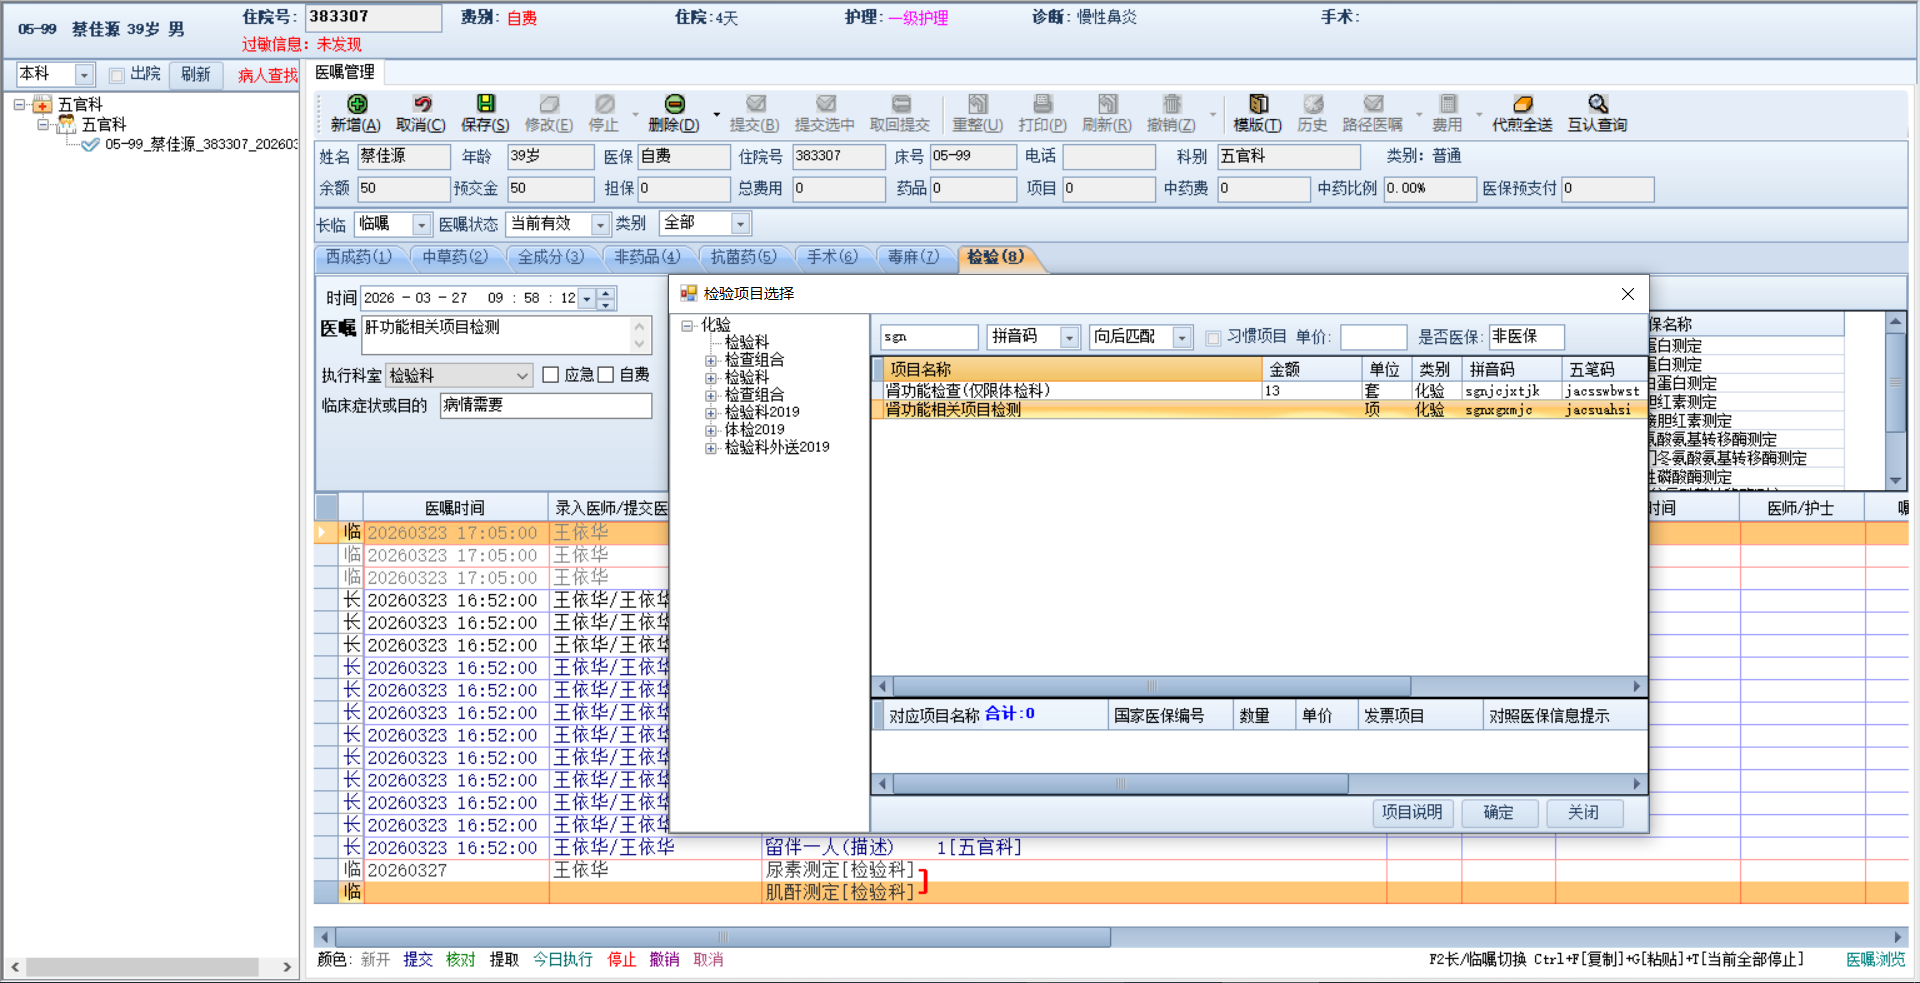The height and width of the screenshot is (983, 1920).
Task: Enable the 自费 self-pay checkbox
Action: point(605,375)
